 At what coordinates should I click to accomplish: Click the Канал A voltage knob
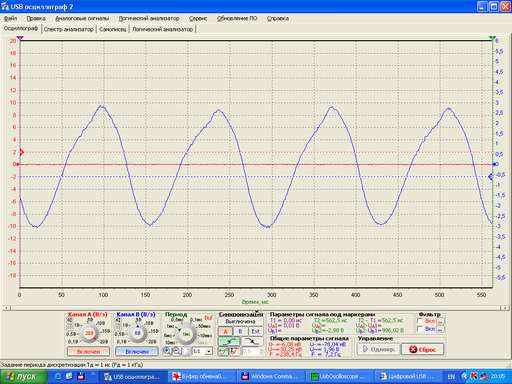click(x=89, y=333)
